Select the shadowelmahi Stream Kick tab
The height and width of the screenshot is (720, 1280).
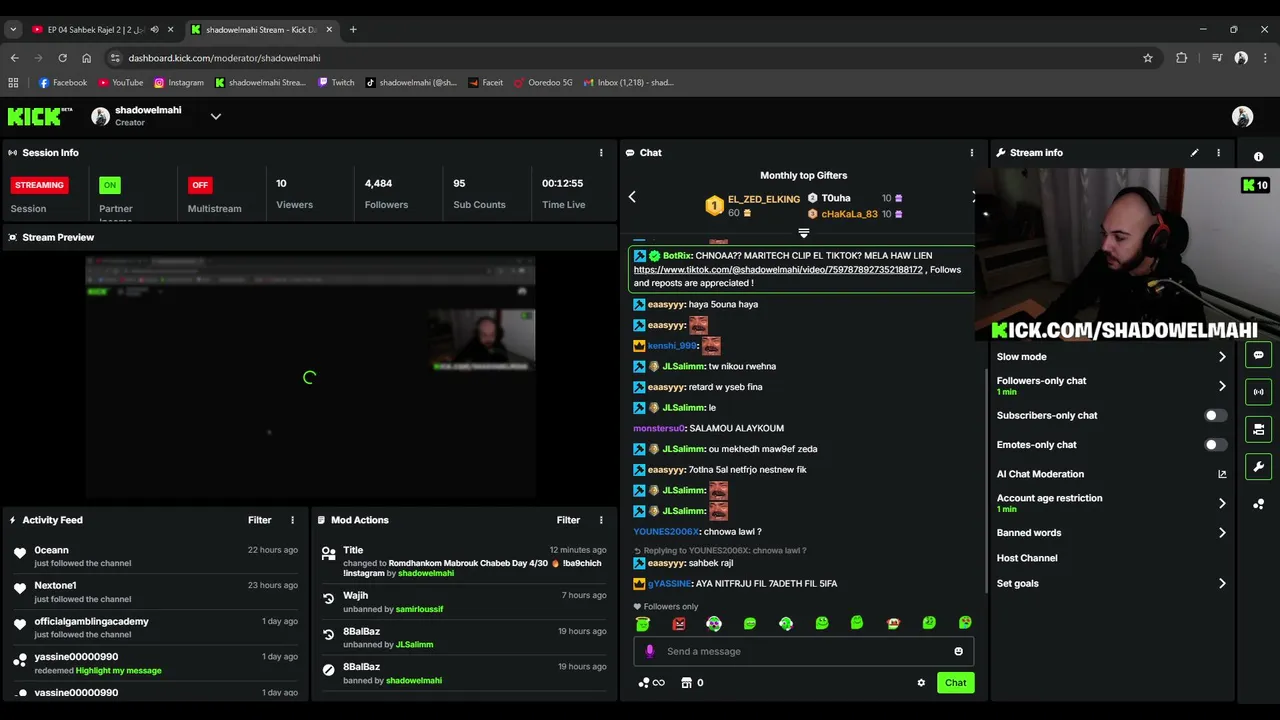pos(262,30)
